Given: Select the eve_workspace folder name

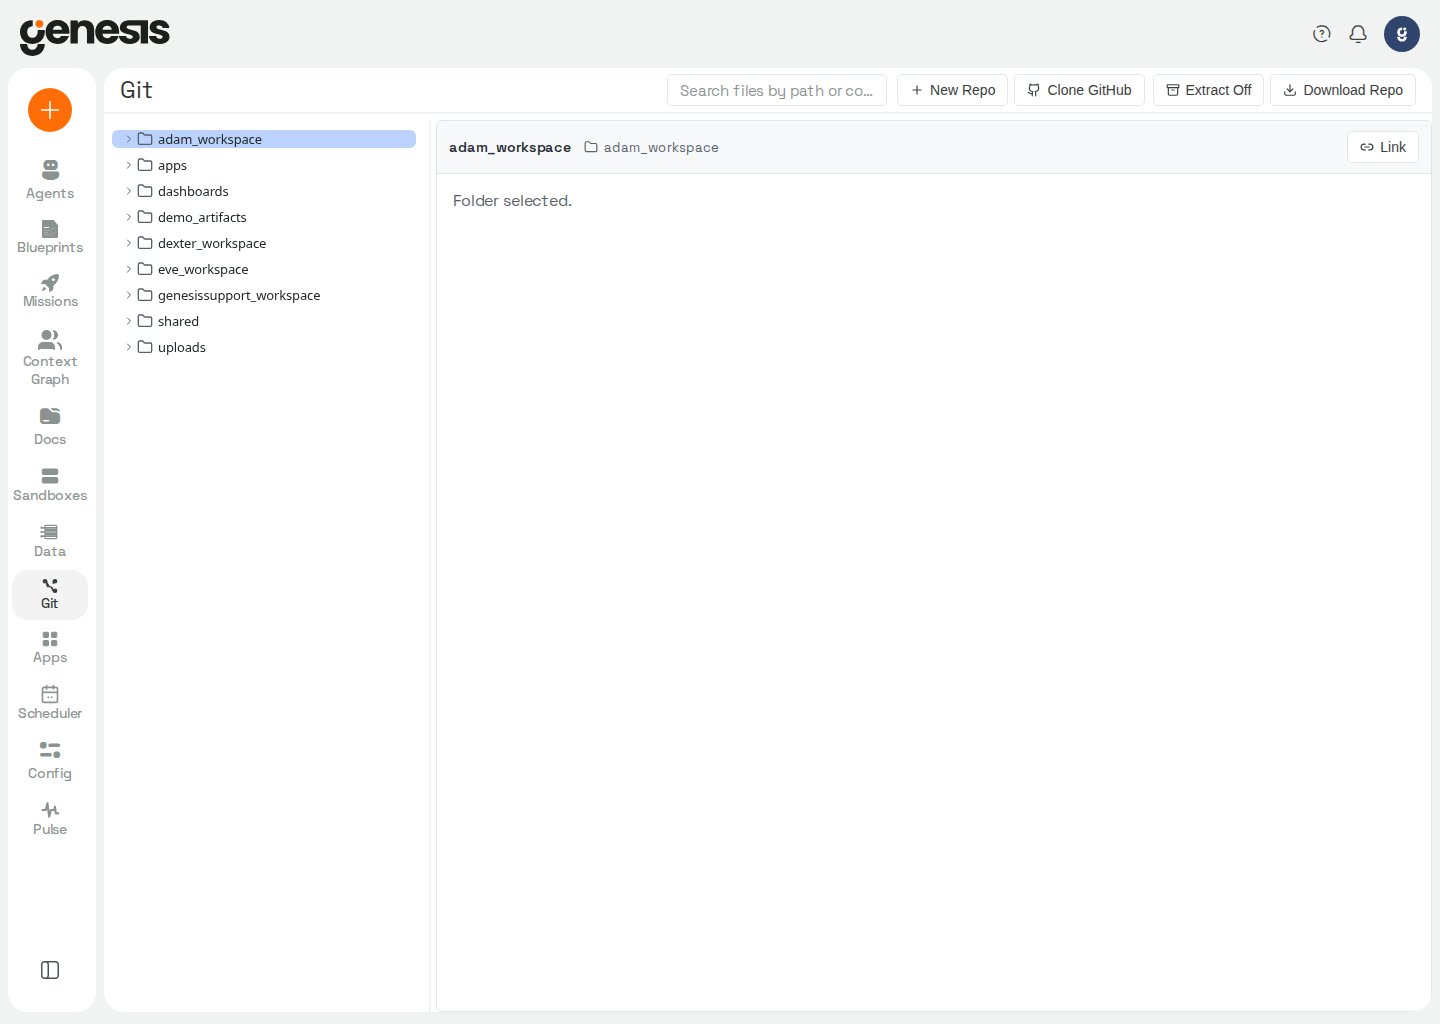Looking at the screenshot, I should (203, 269).
